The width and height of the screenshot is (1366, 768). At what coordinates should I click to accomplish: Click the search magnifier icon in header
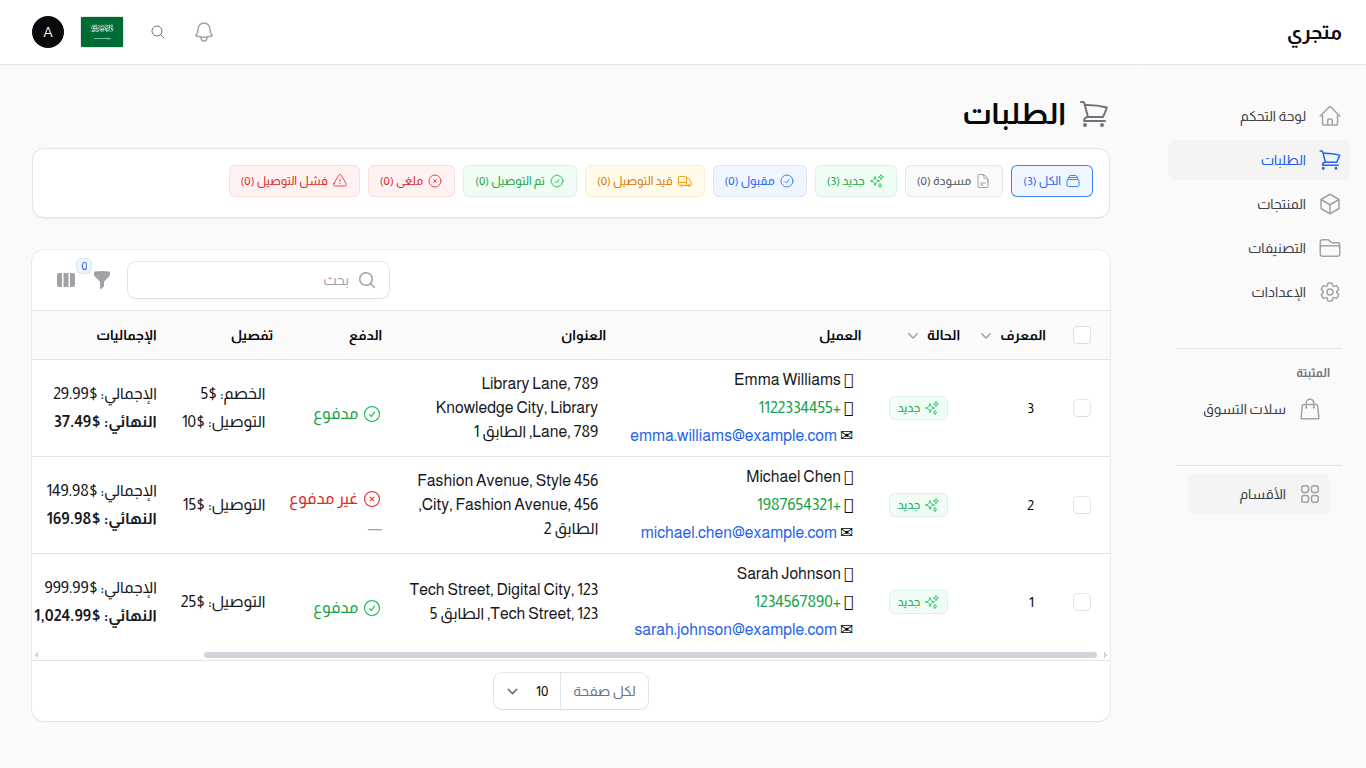pyautogui.click(x=158, y=32)
